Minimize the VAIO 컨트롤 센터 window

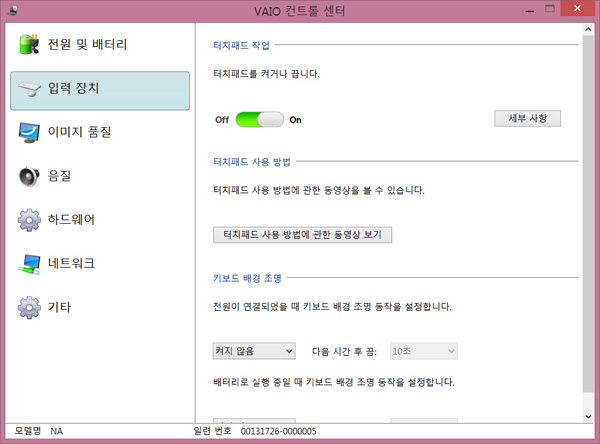[530, 10]
